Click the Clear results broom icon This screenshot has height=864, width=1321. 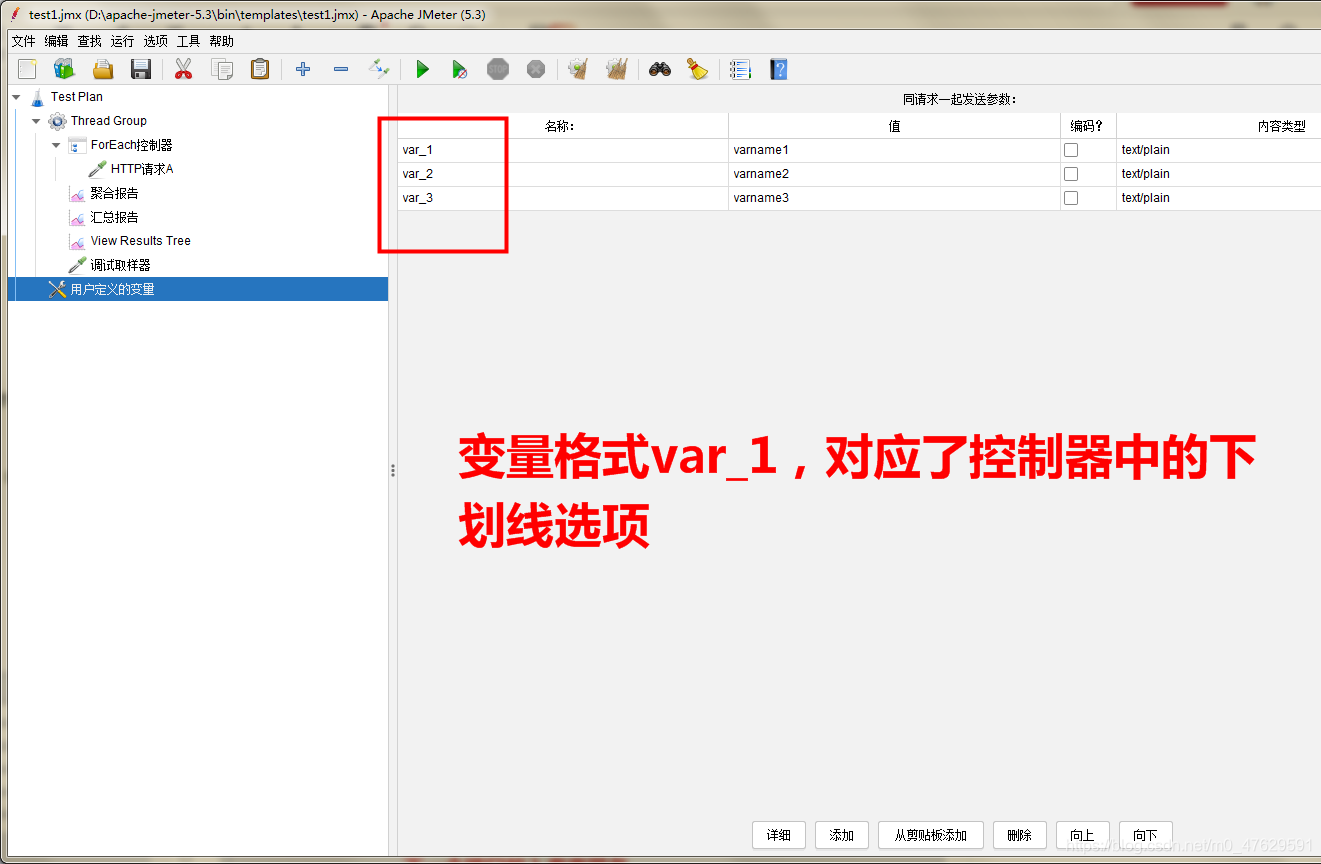pyautogui.click(x=578, y=69)
